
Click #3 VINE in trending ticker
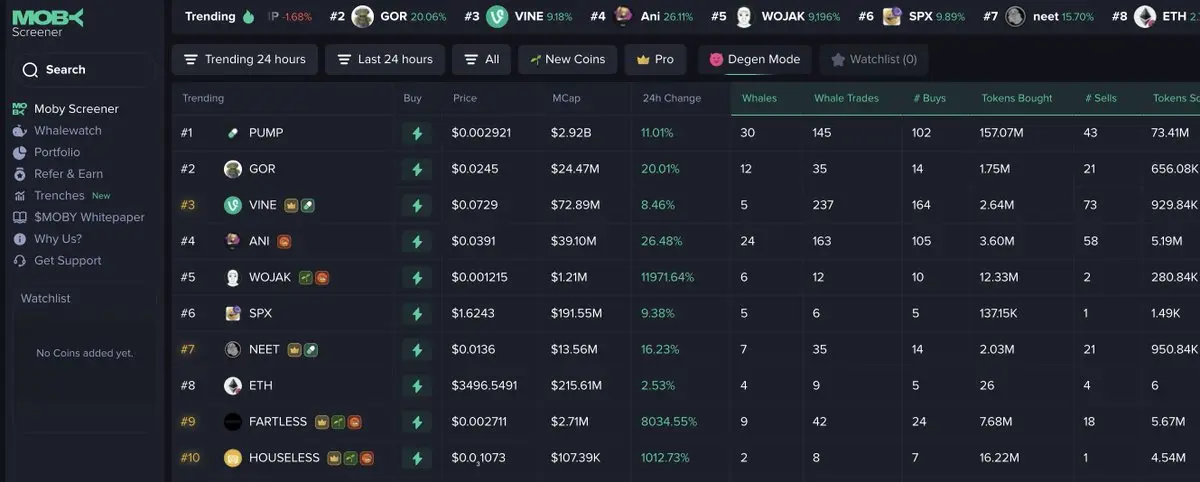(x=518, y=17)
